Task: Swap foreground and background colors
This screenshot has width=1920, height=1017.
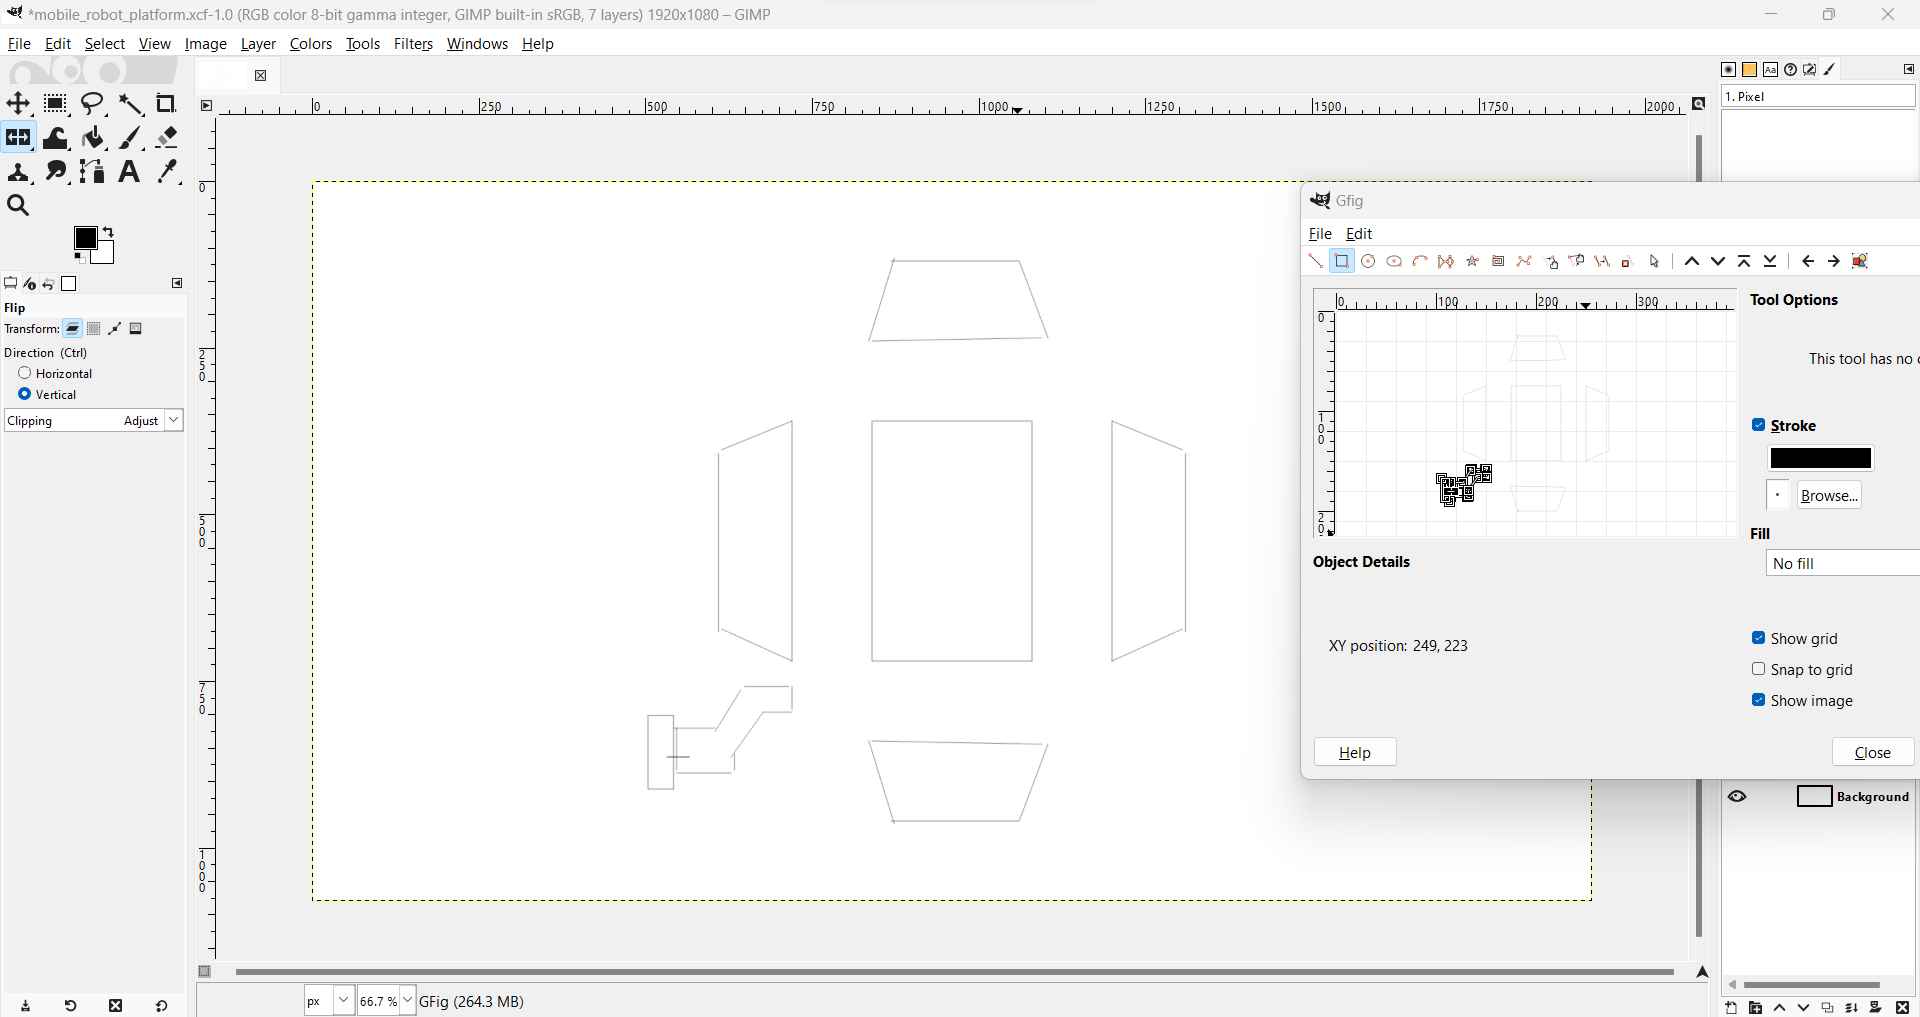Action: click(x=108, y=232)
